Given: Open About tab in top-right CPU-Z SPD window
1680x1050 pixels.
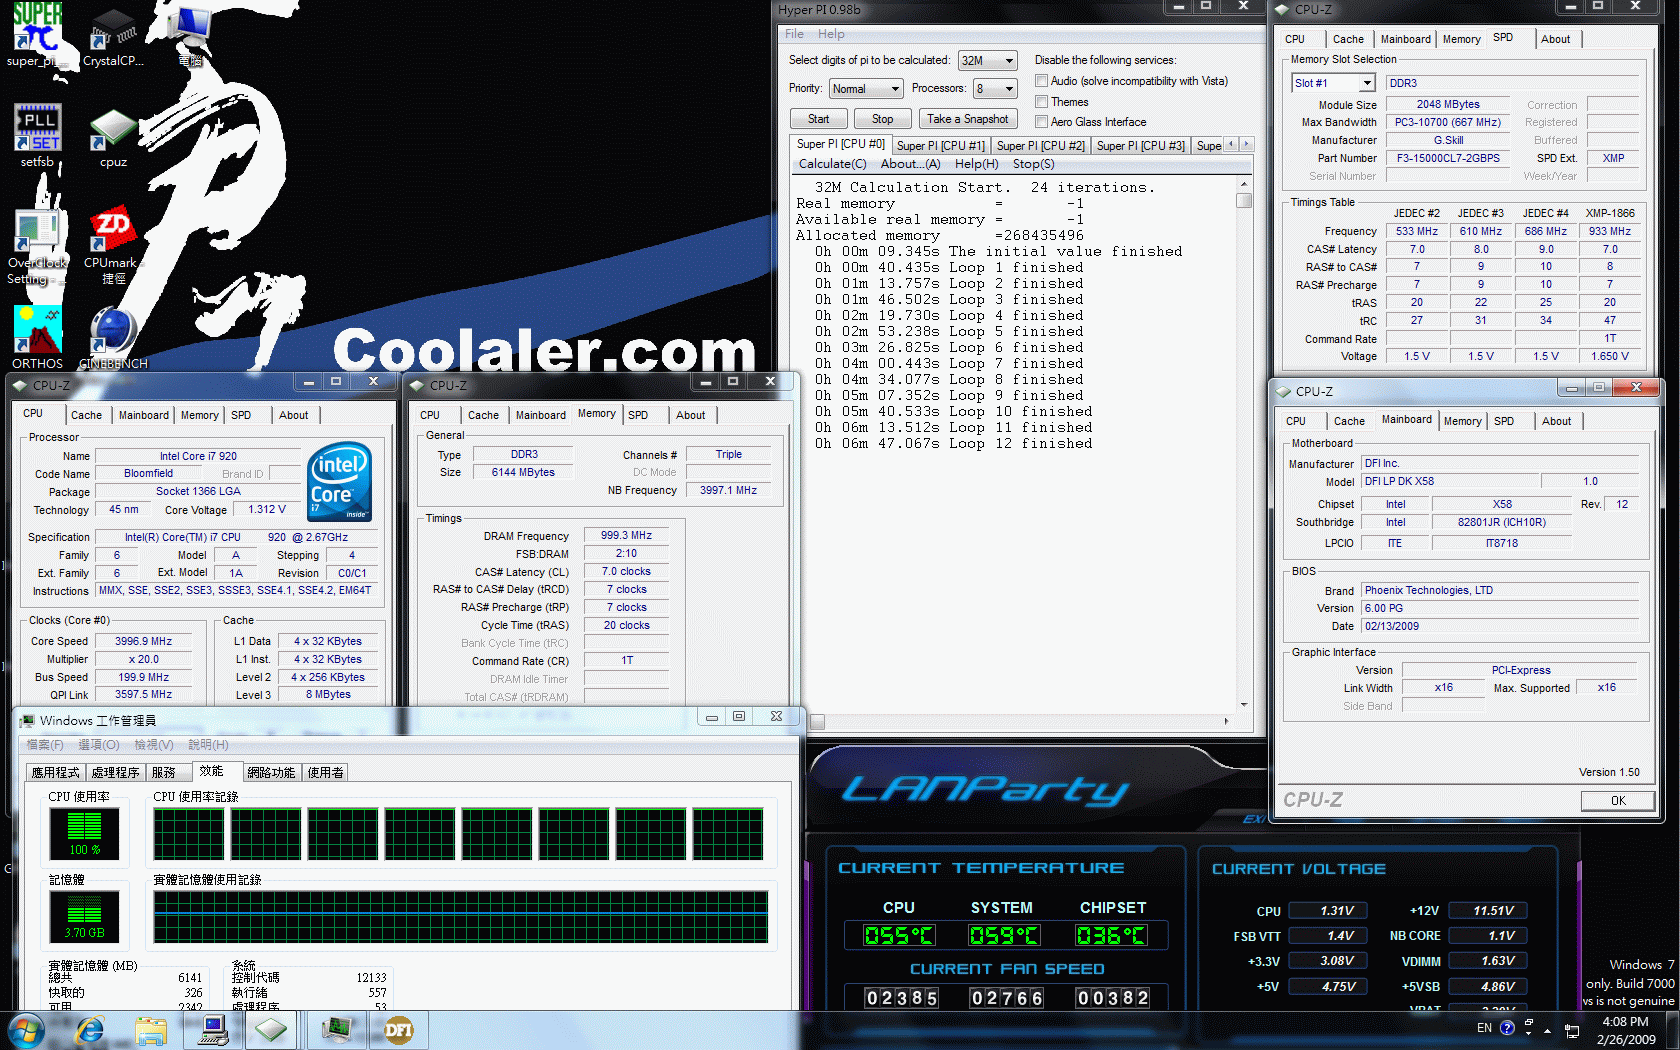Looking at the screenshot, I should pyautogui.click(x=1555, y=39).
